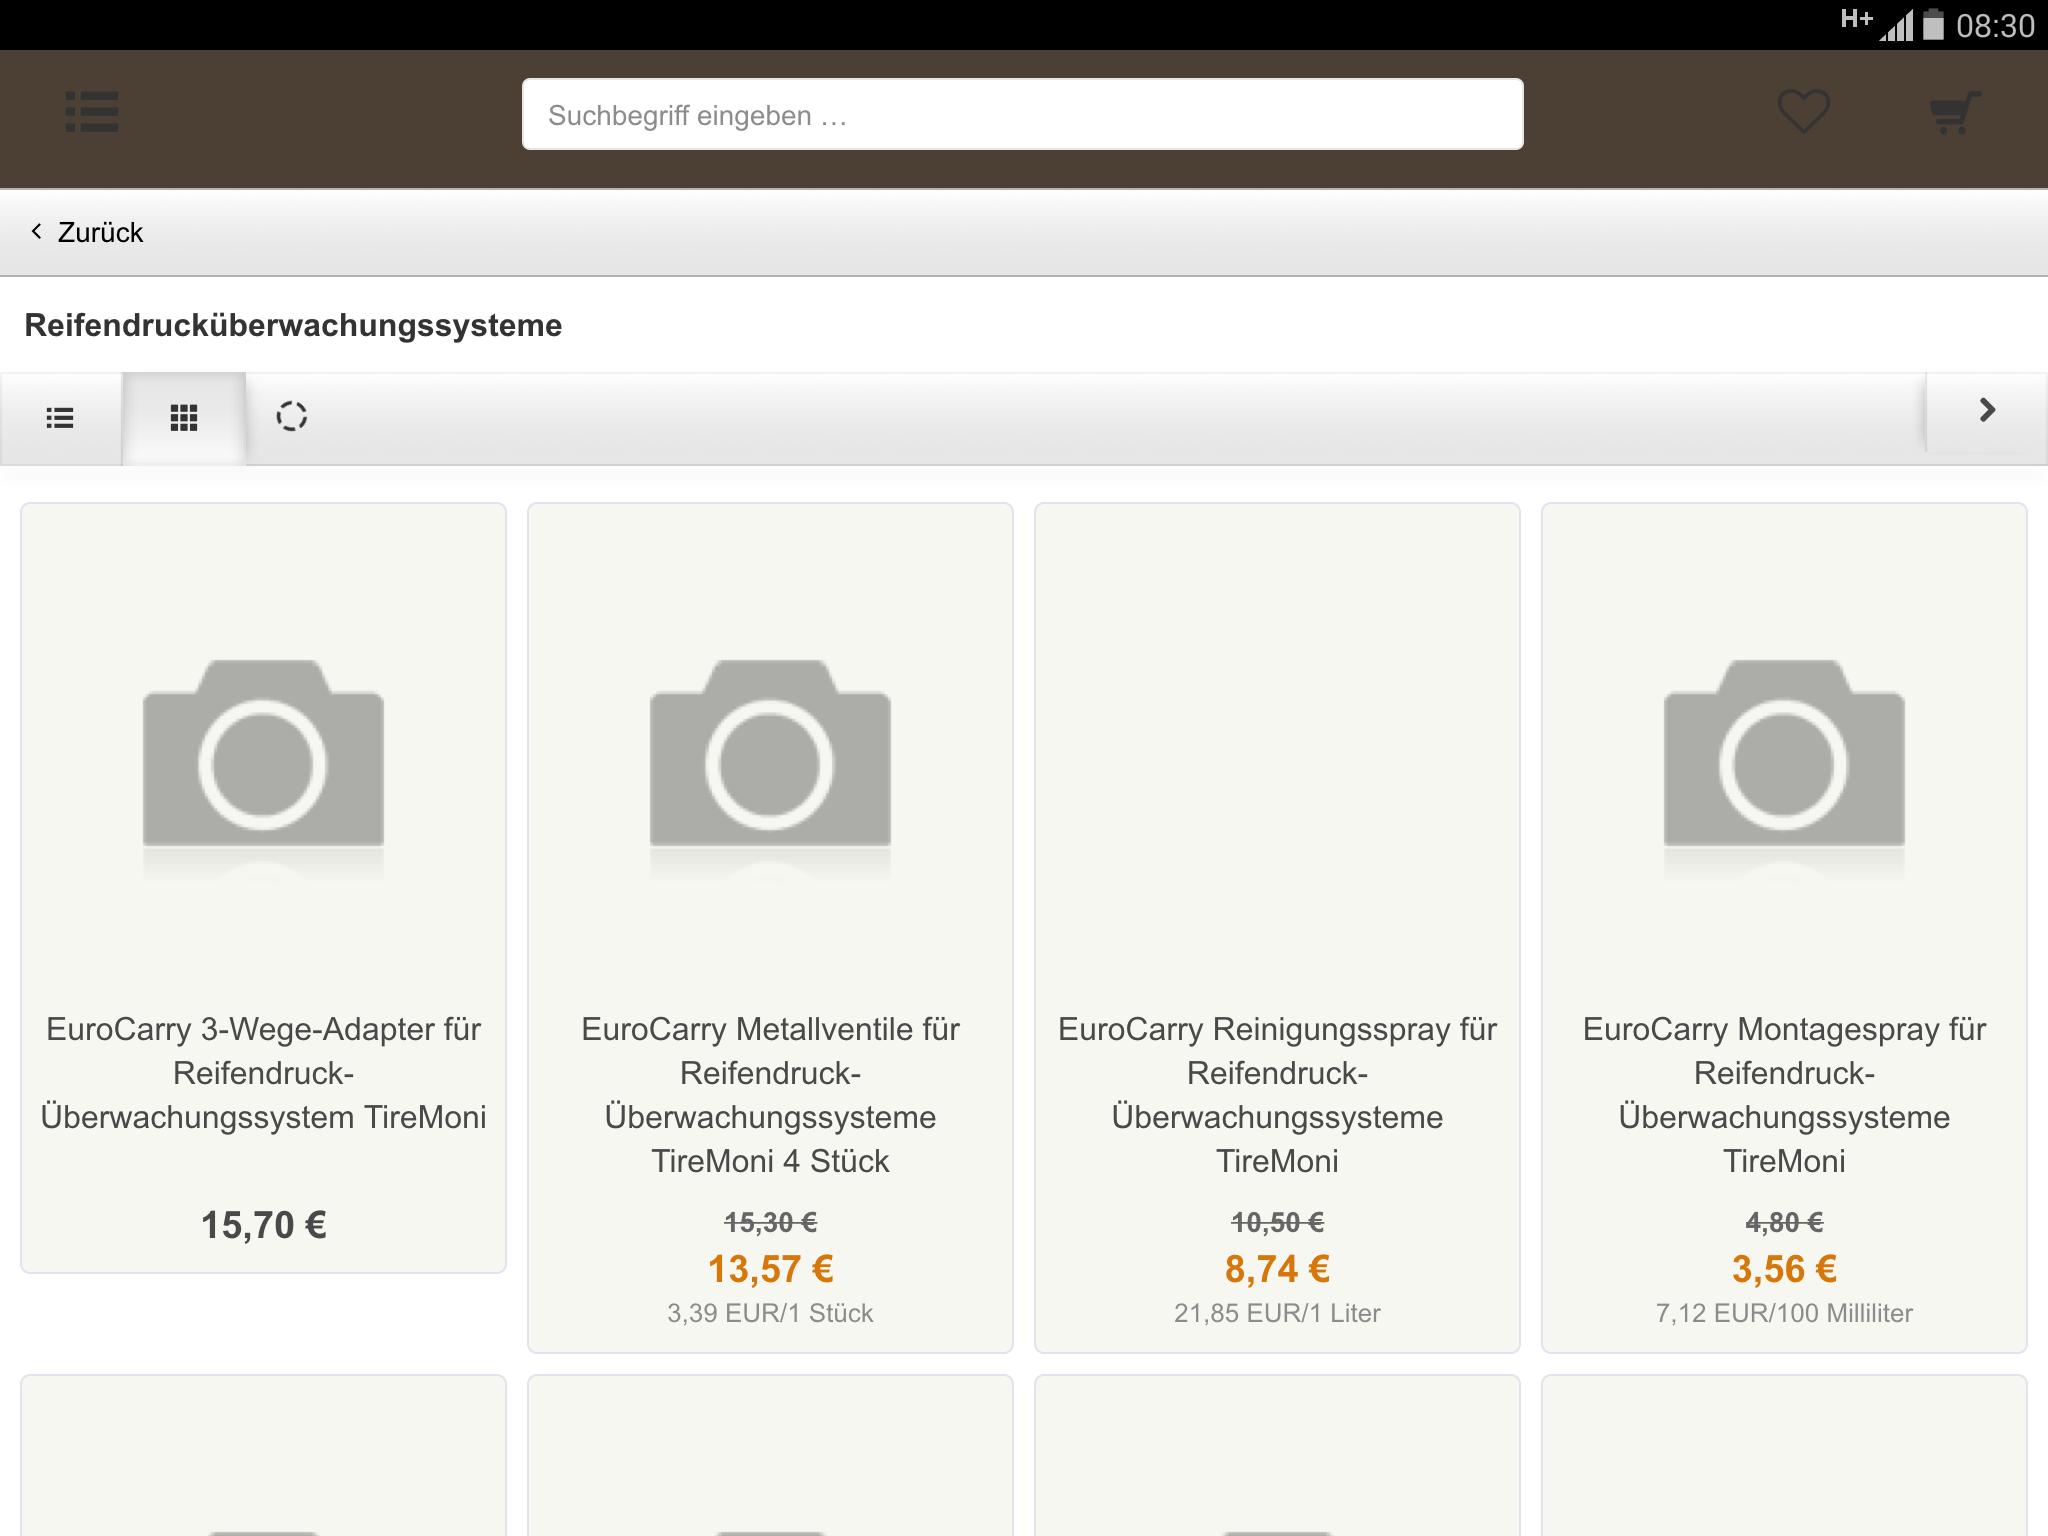Viewport: 2048px width, 1536px height.
Task: Expand the filter panel right chevron
Action: (1986, 411)
